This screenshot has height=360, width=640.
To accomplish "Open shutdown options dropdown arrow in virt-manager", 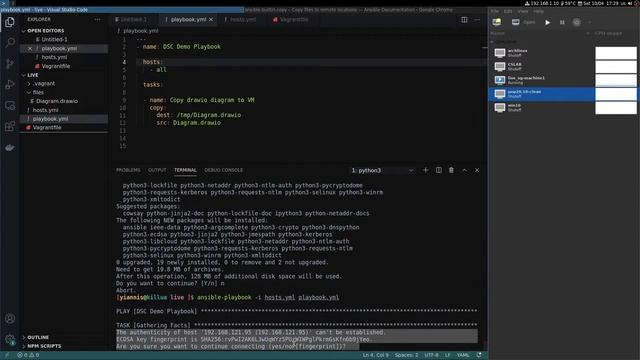I will [589, 22].
